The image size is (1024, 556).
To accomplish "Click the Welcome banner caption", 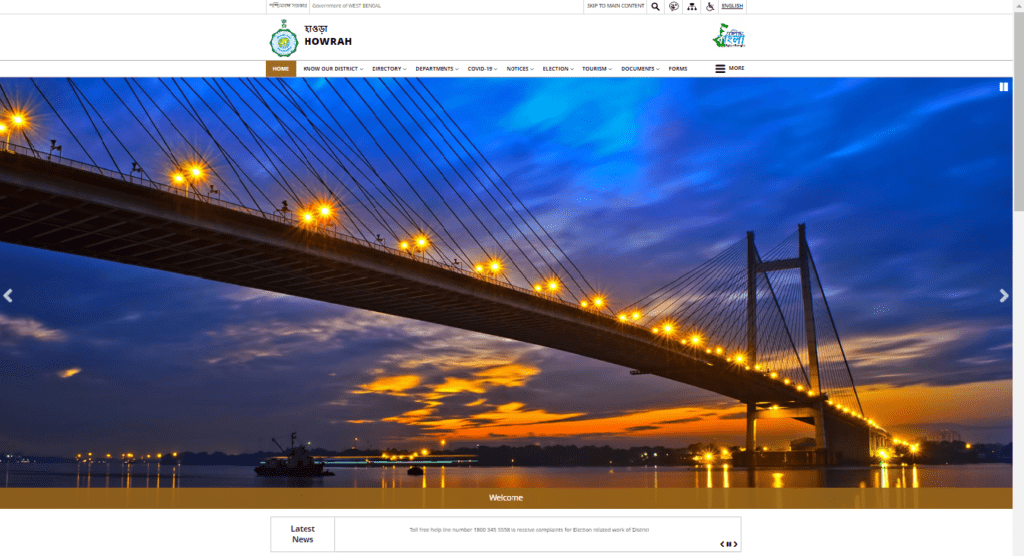I will [505, 498].
